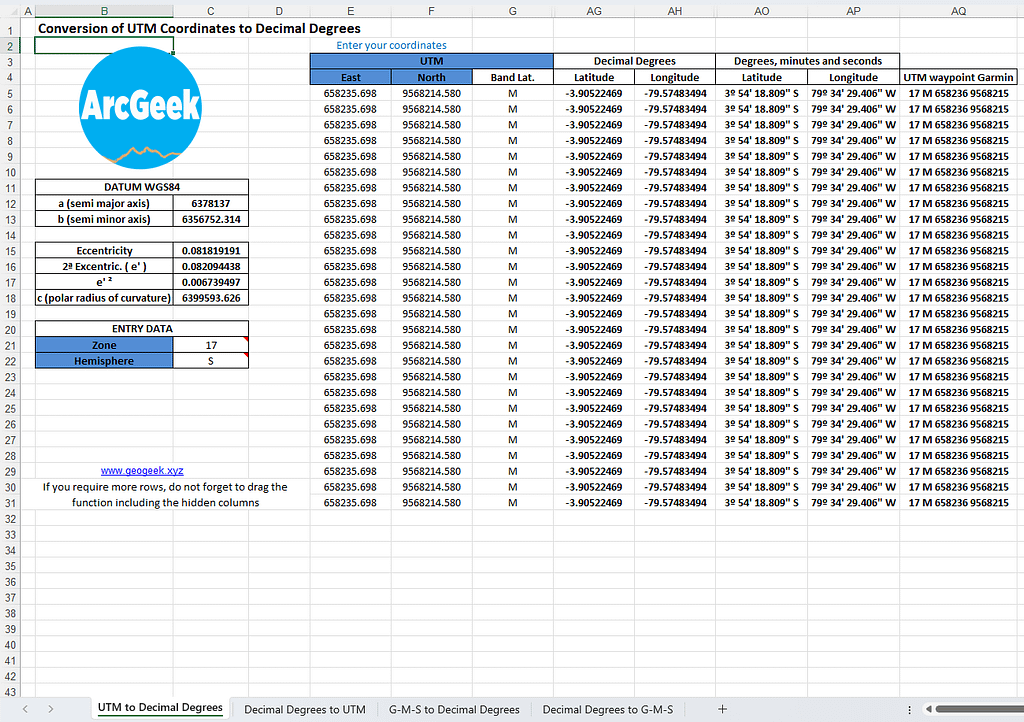The height and width of the screenshot is (722, 1024).
Task: Select Longitude -79.57483494 in row 5
Action: 675,93
